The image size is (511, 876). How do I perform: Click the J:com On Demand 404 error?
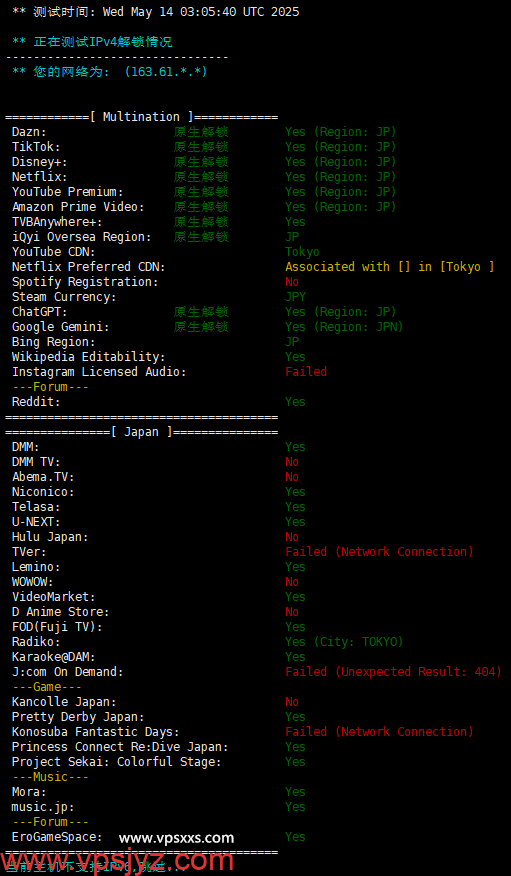[x=393, y=672]
